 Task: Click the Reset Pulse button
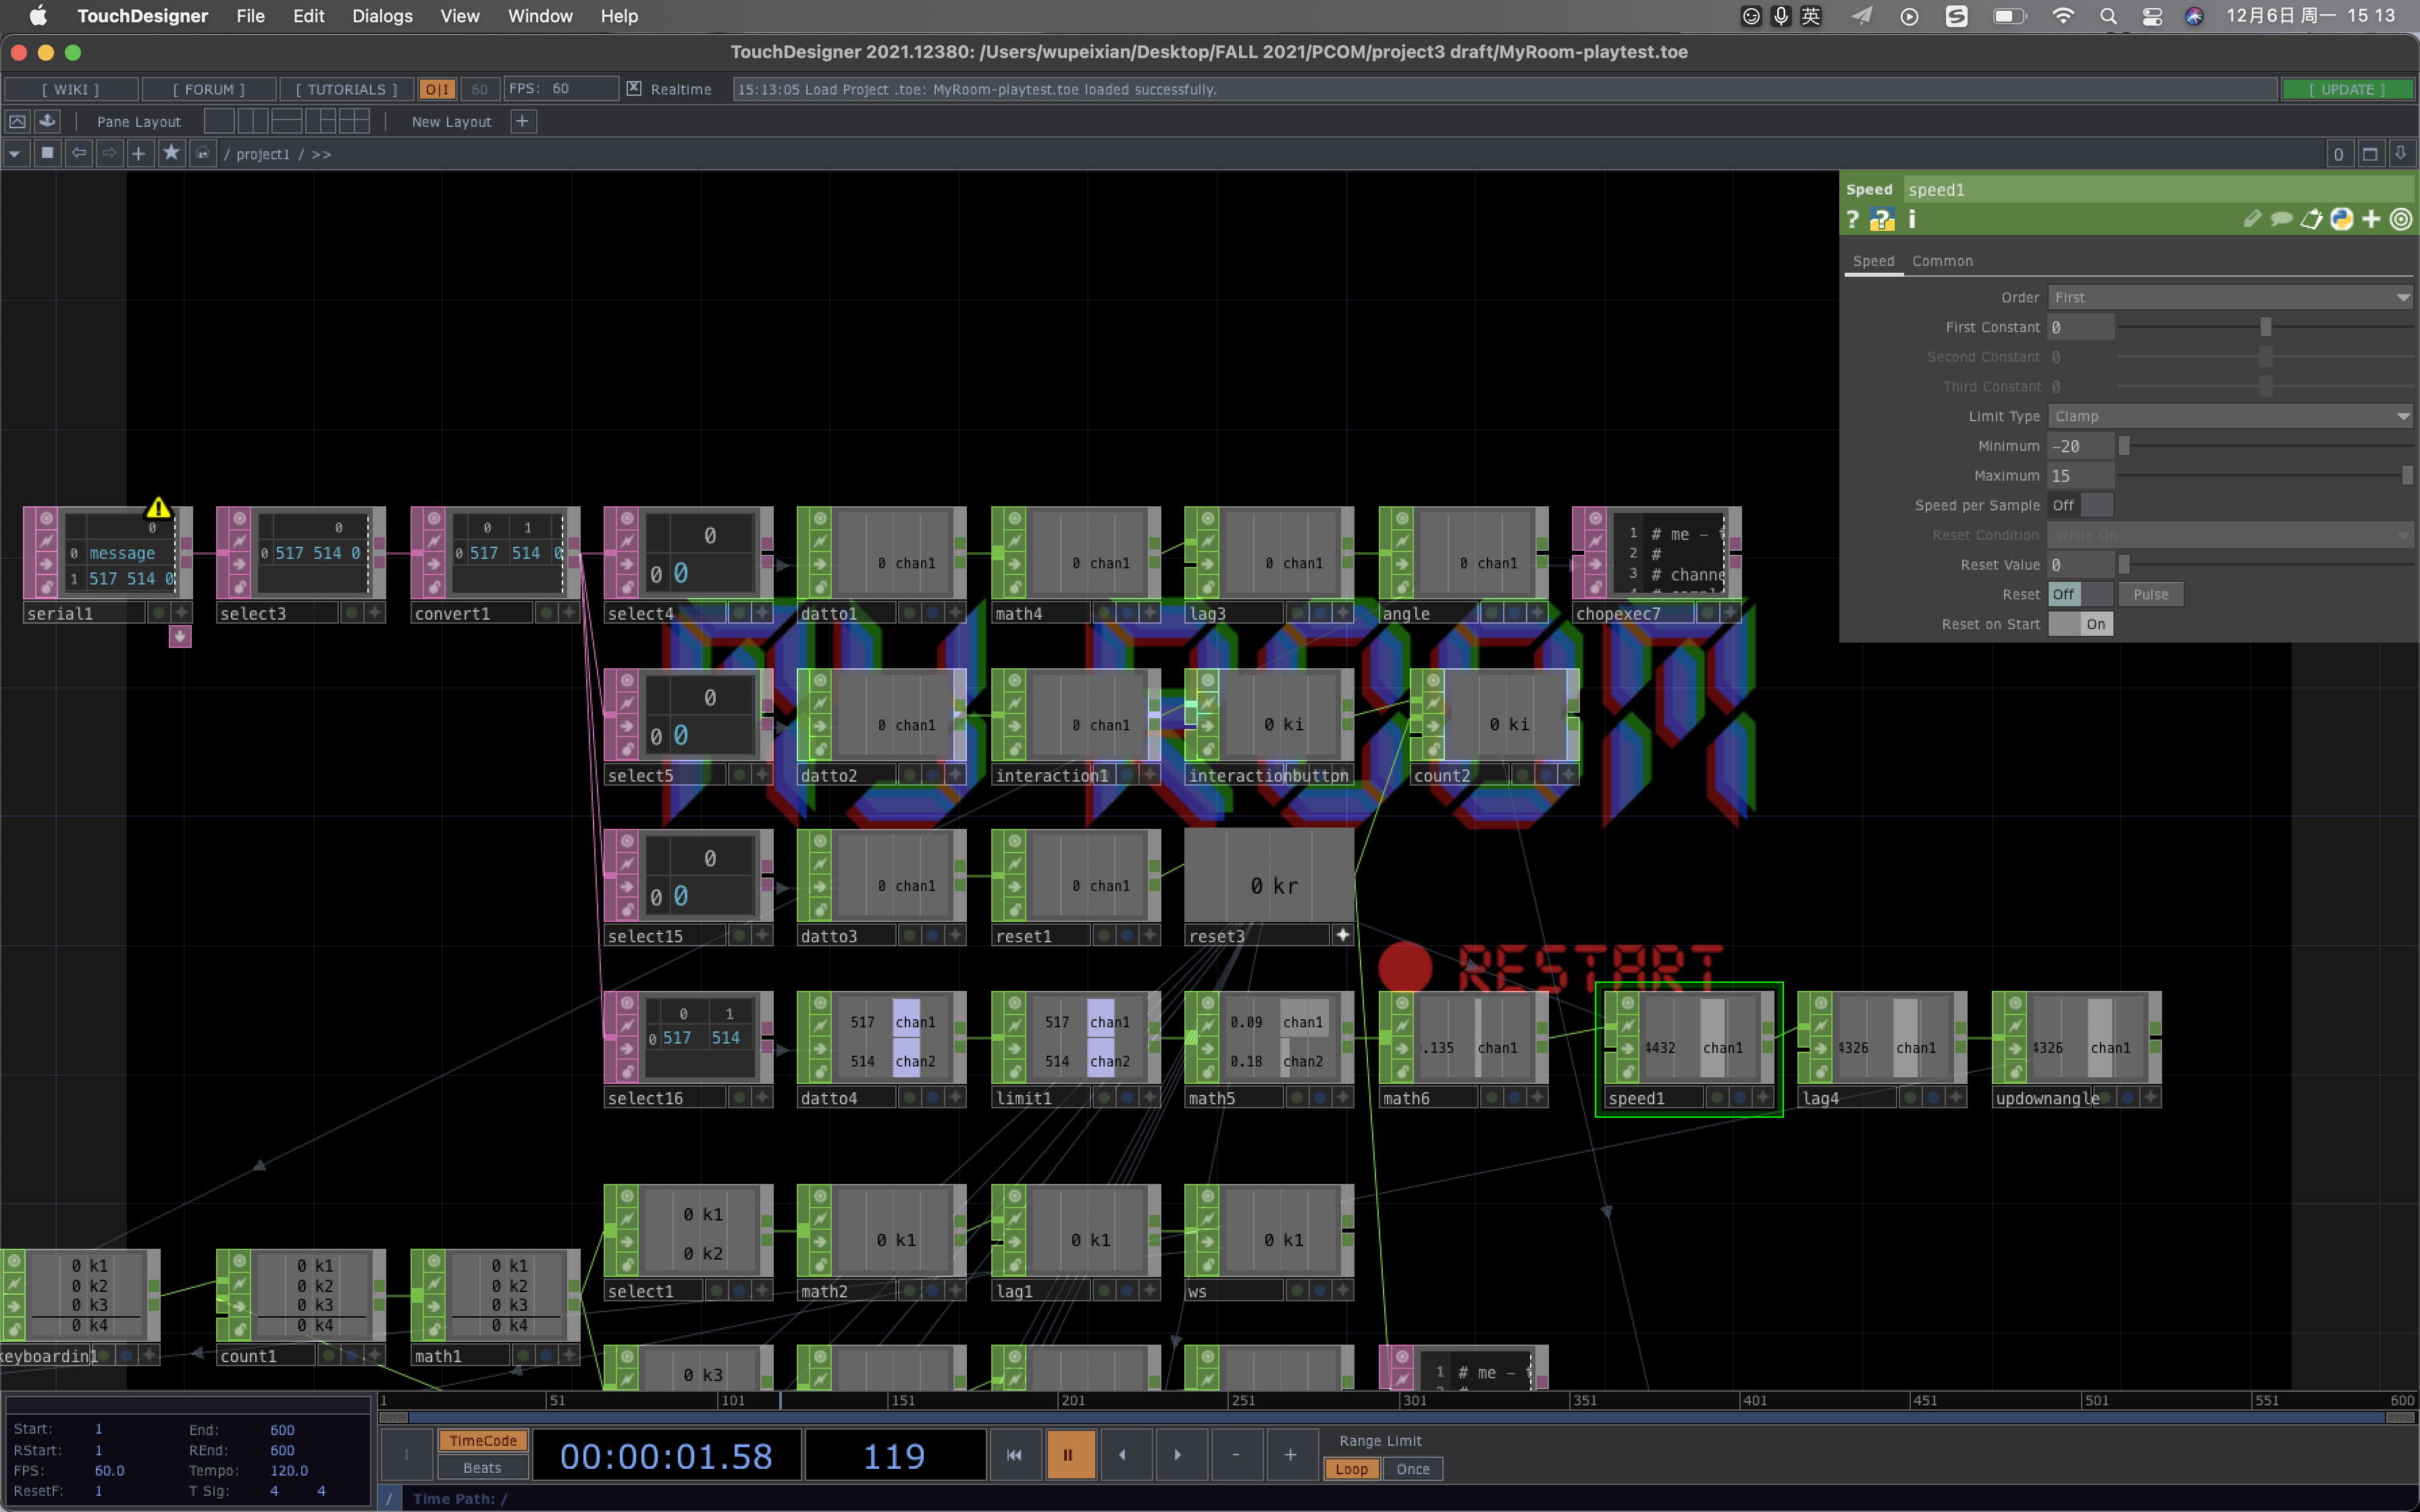point(2150,594)
